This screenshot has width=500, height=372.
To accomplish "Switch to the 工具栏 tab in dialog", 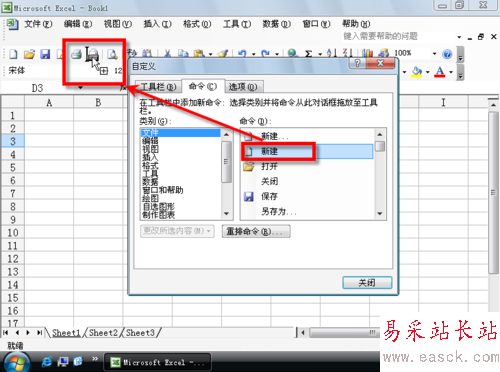I will (158, 87).
